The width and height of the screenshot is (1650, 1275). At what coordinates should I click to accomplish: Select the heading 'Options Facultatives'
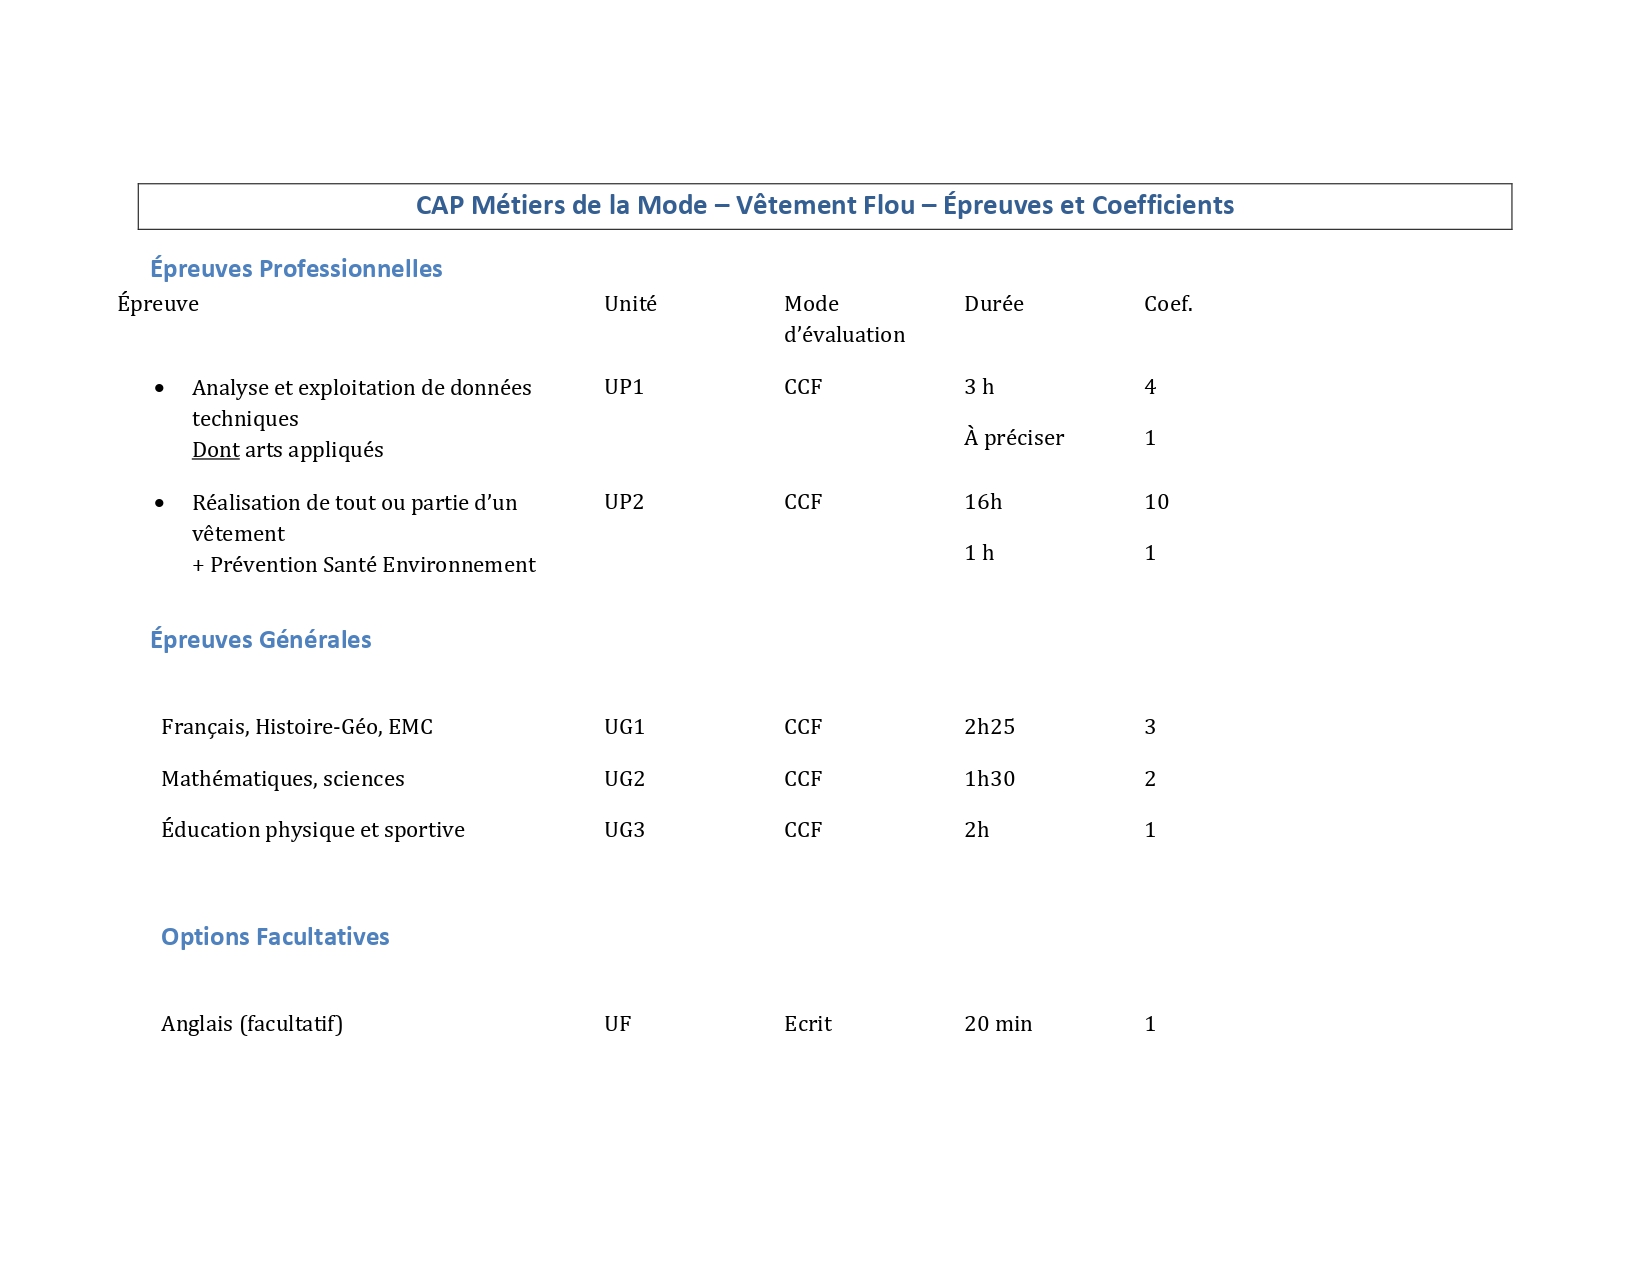click(x=275, y=936)
